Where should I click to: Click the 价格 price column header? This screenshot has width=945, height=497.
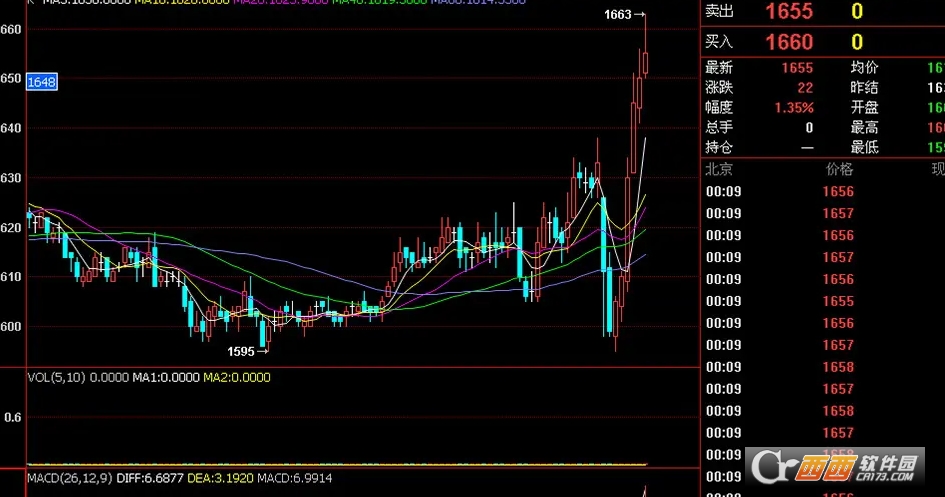tap(839, 169)
